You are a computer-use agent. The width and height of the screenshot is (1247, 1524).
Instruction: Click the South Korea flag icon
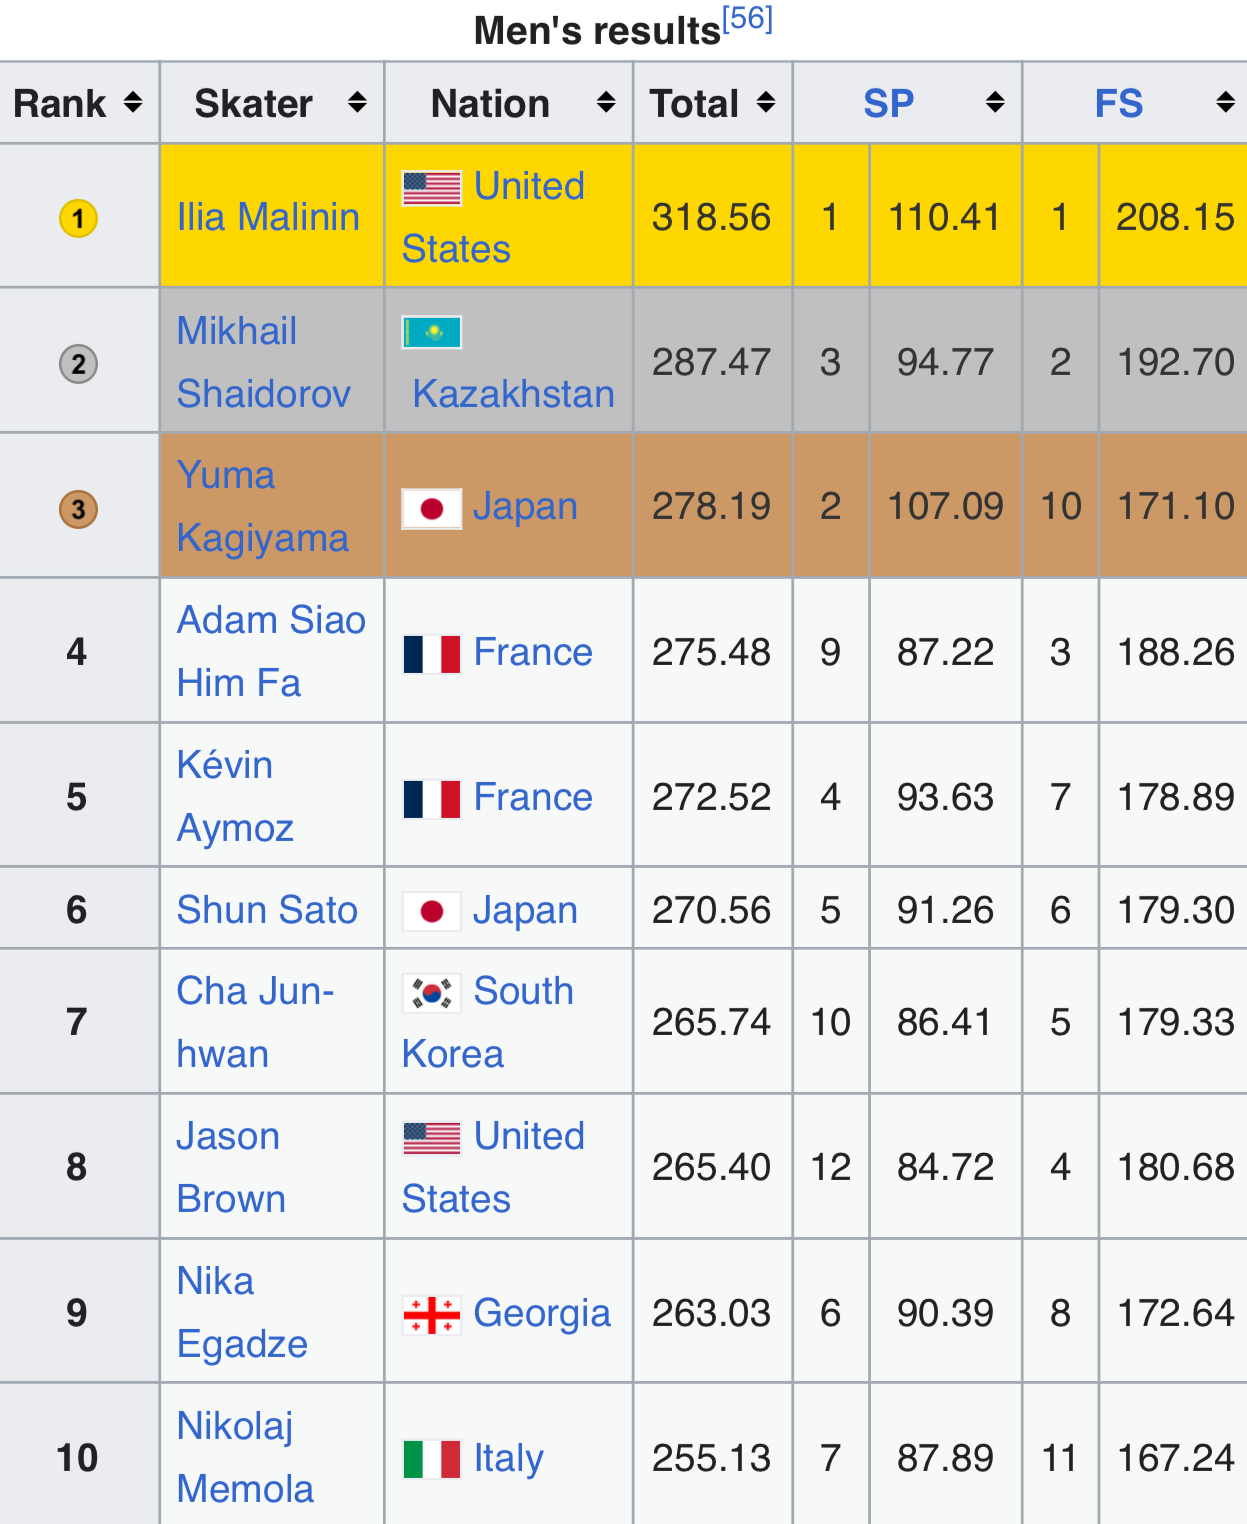point(431,992)
